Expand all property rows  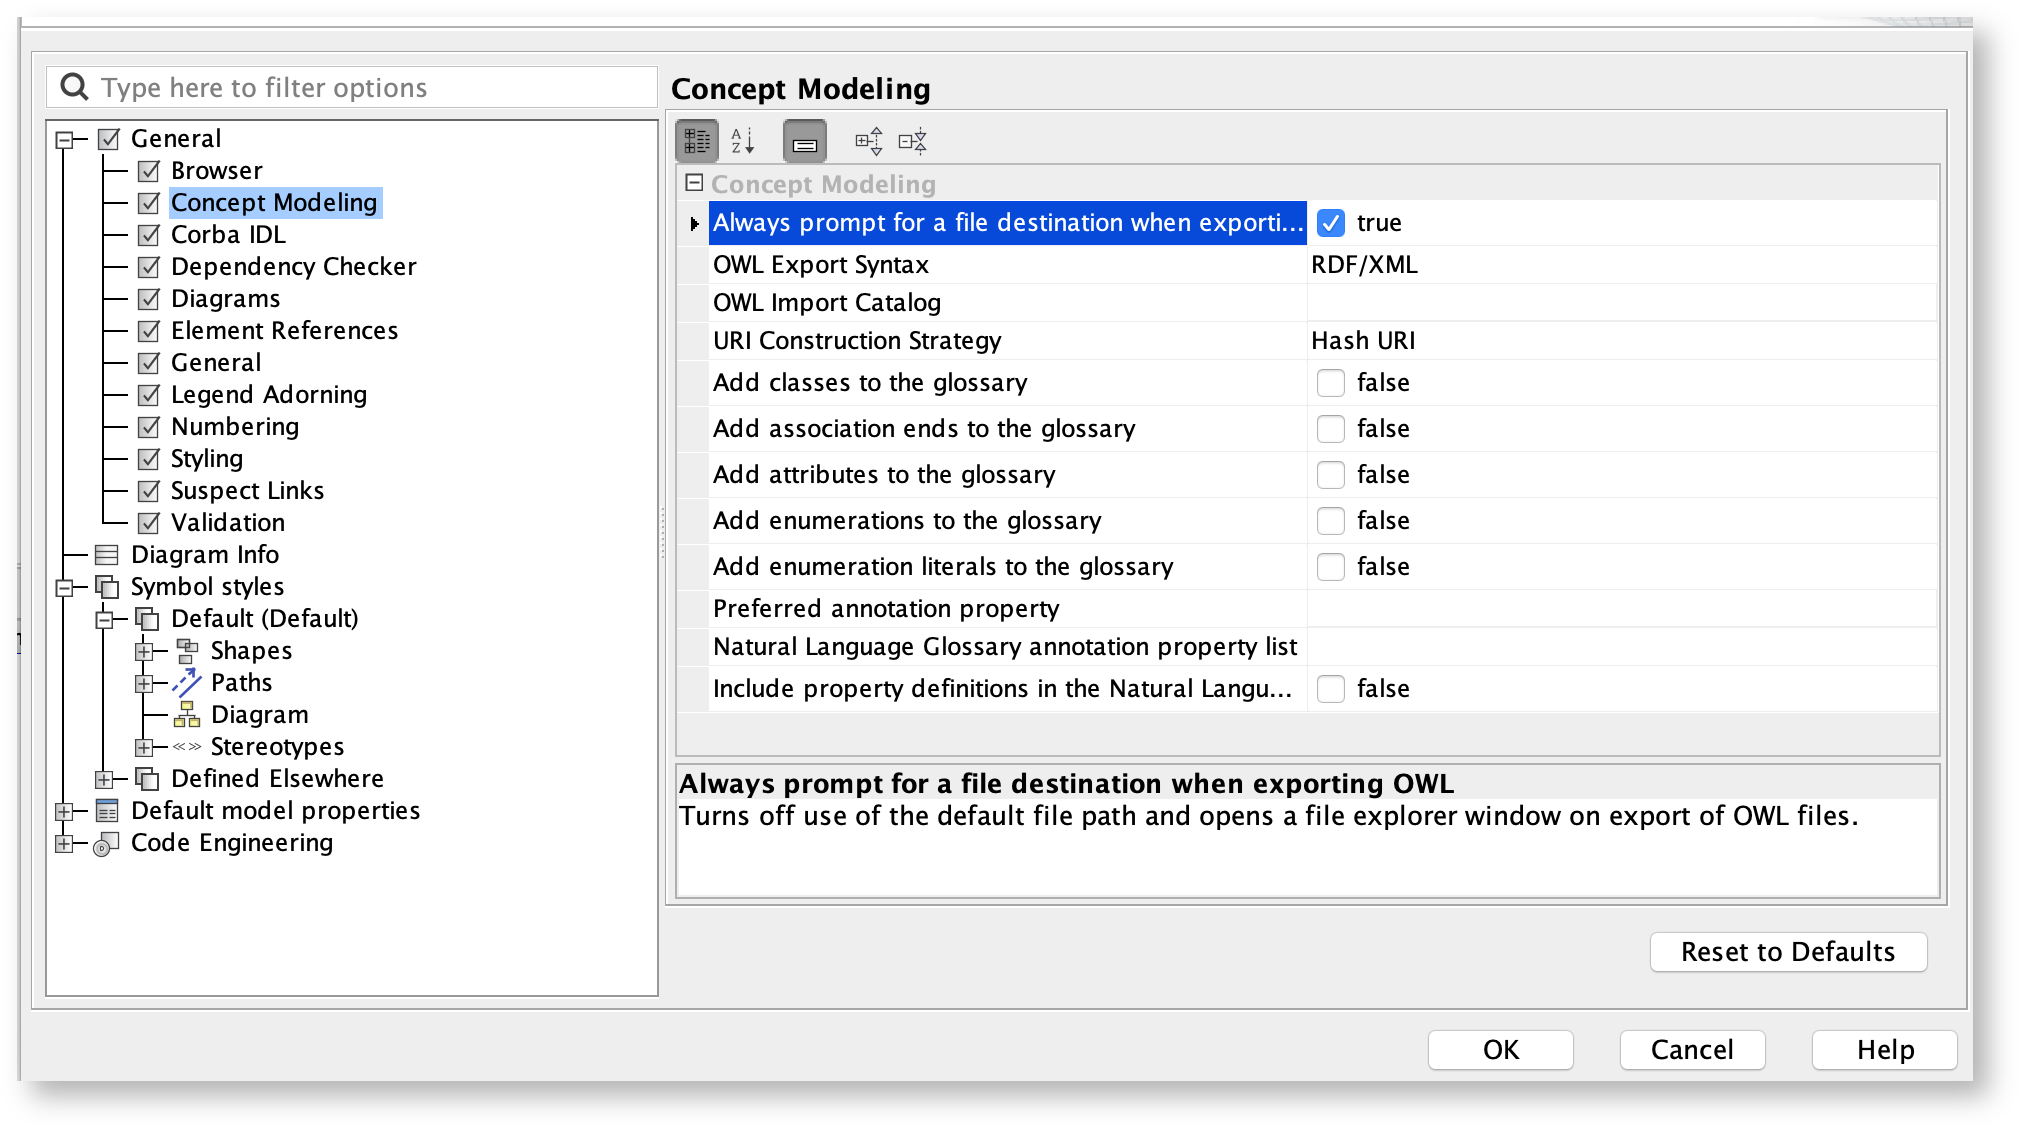[868, 140]
